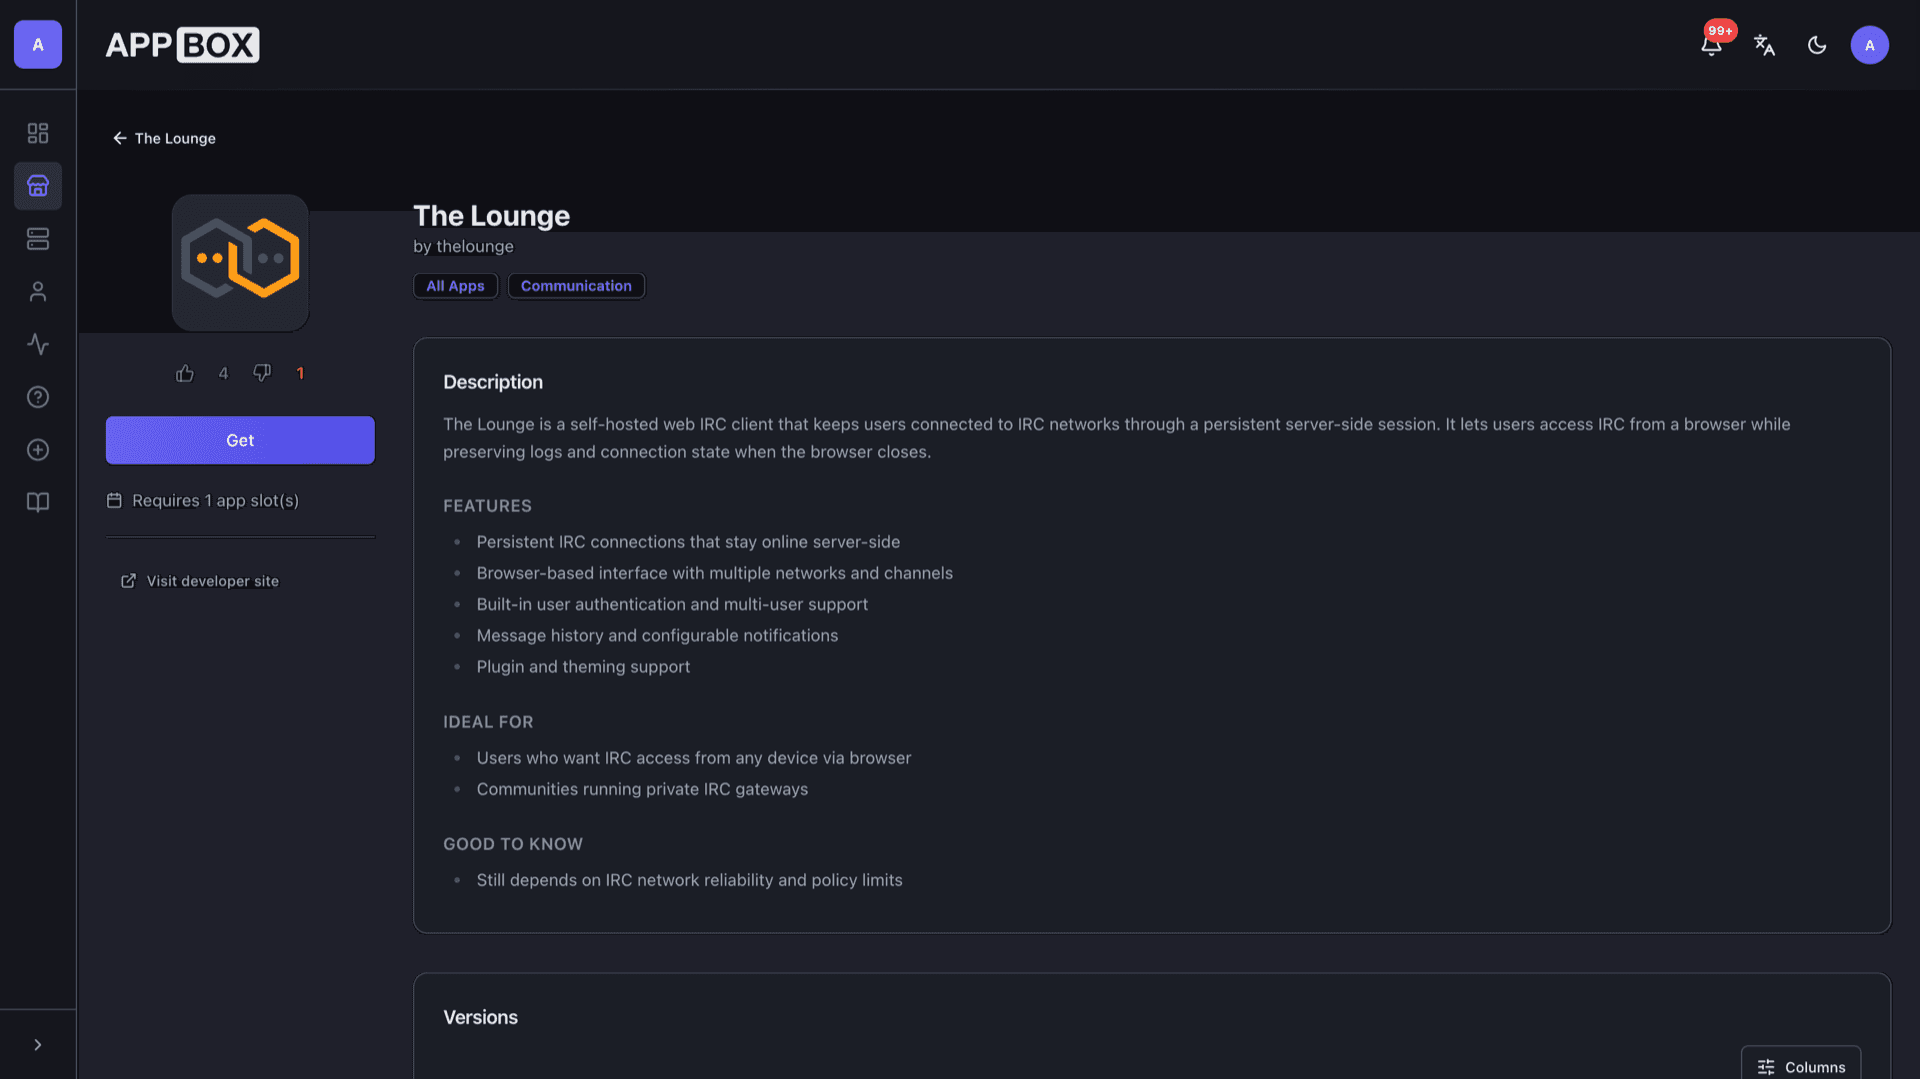Open the Columns options button
1920x1079 pixels.
click(x=1801, y=1066)
